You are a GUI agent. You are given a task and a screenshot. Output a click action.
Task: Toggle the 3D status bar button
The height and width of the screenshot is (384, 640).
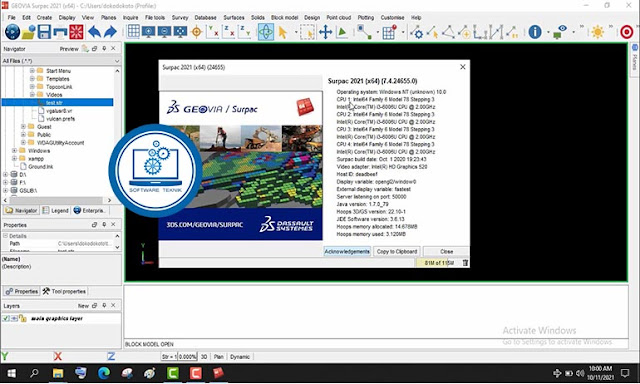point(204,357)
